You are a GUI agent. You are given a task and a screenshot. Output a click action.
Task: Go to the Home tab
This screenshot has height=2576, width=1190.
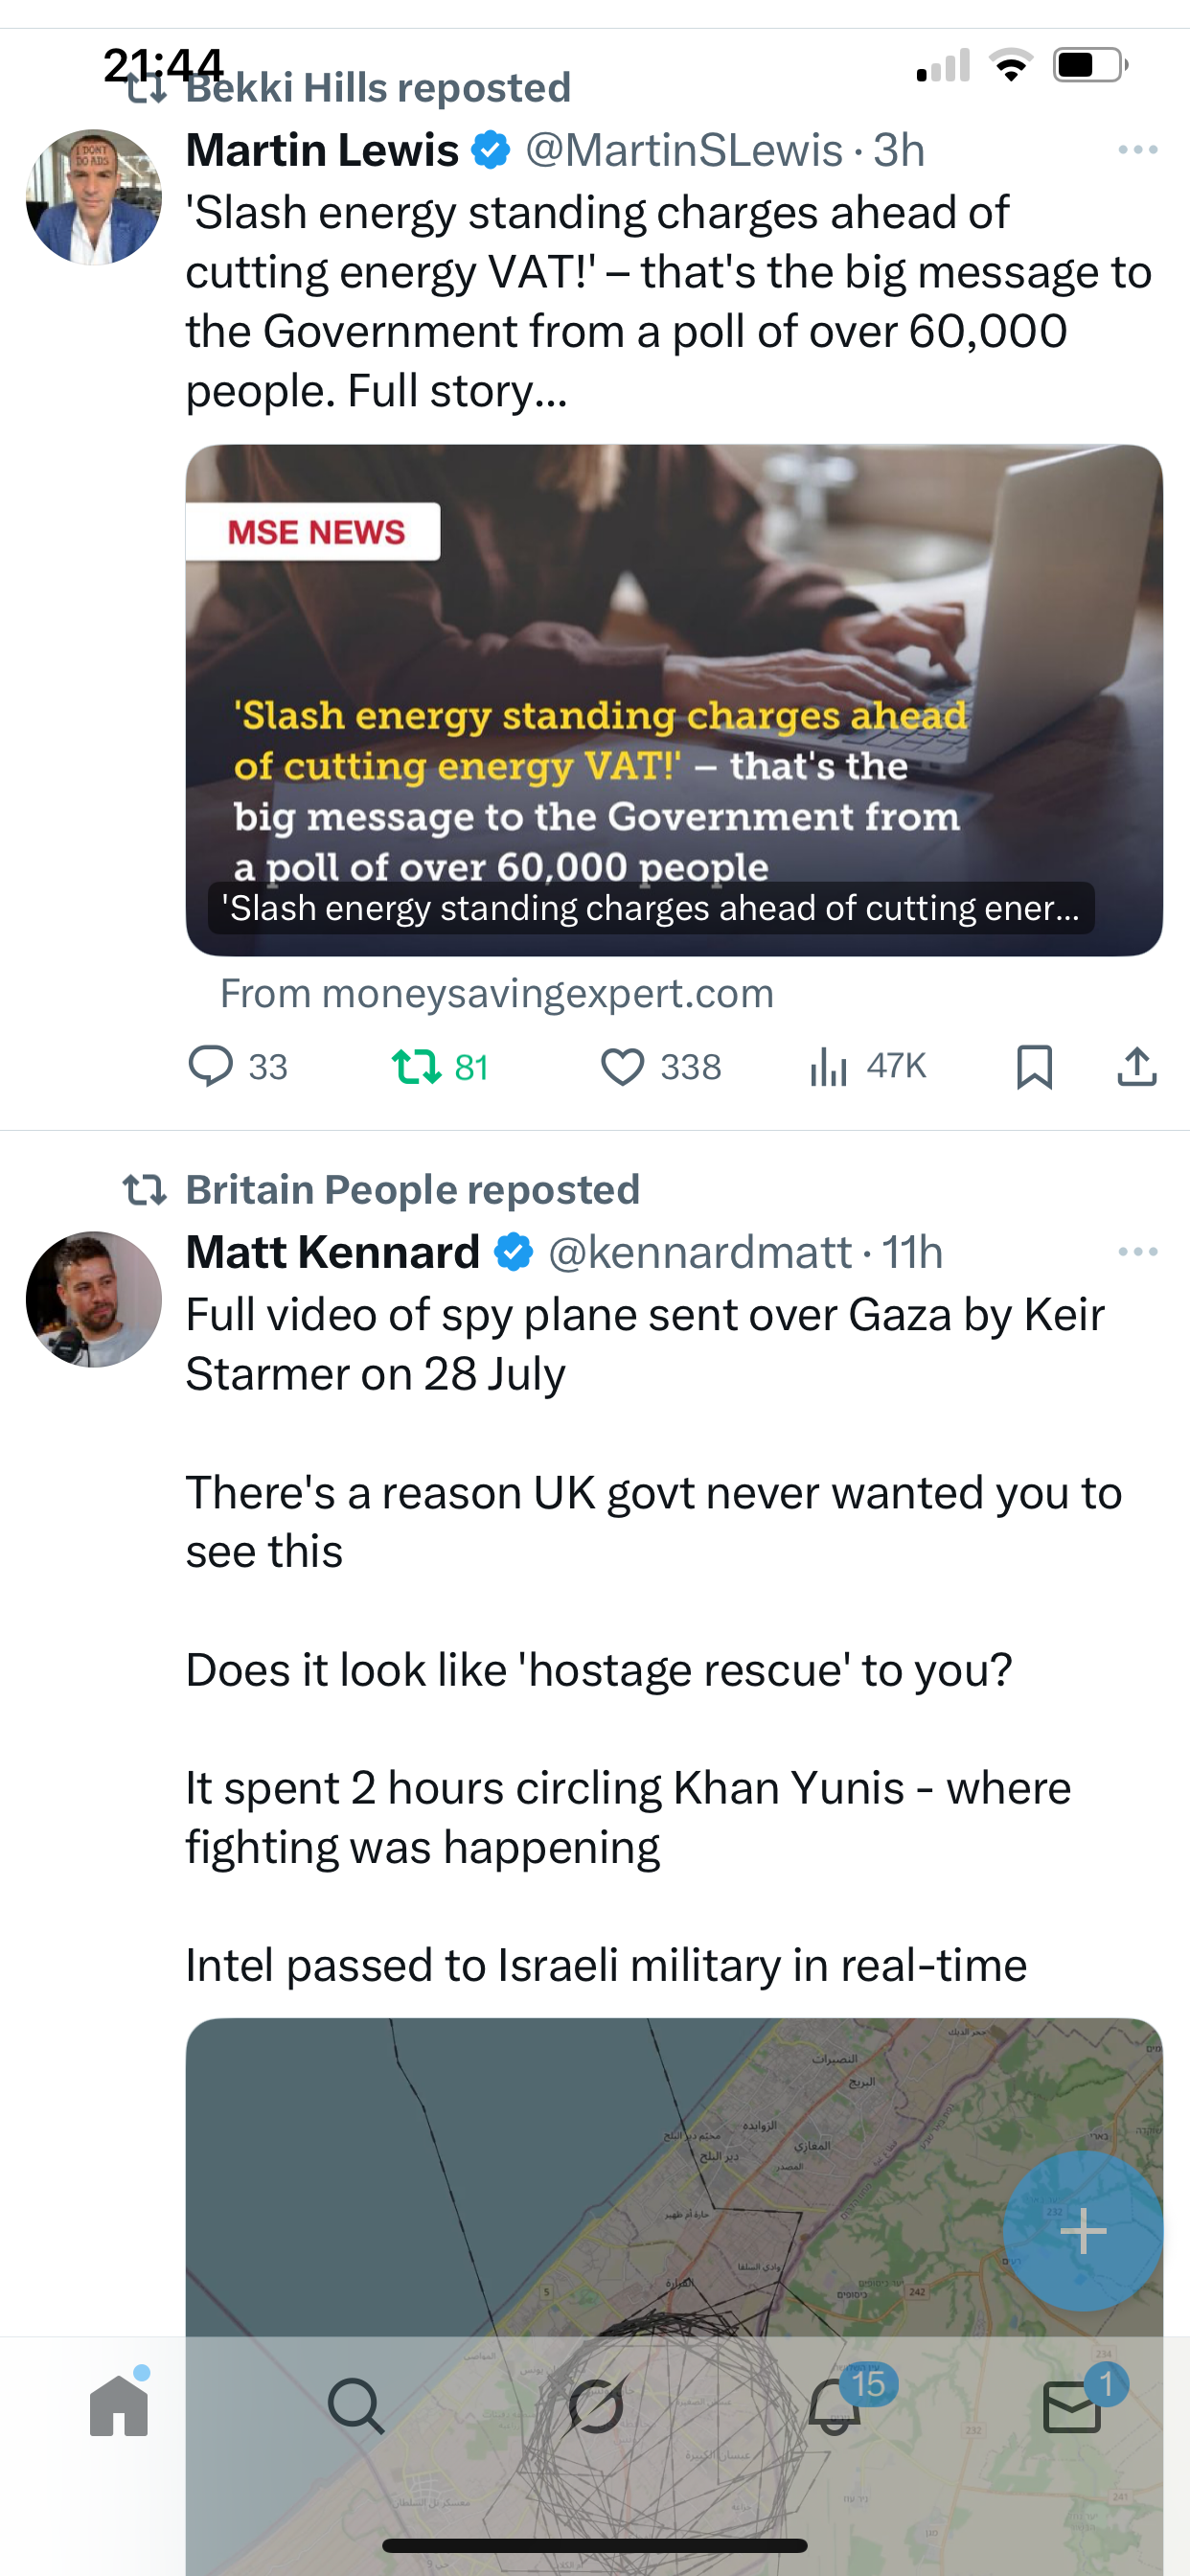(119, 2406)
